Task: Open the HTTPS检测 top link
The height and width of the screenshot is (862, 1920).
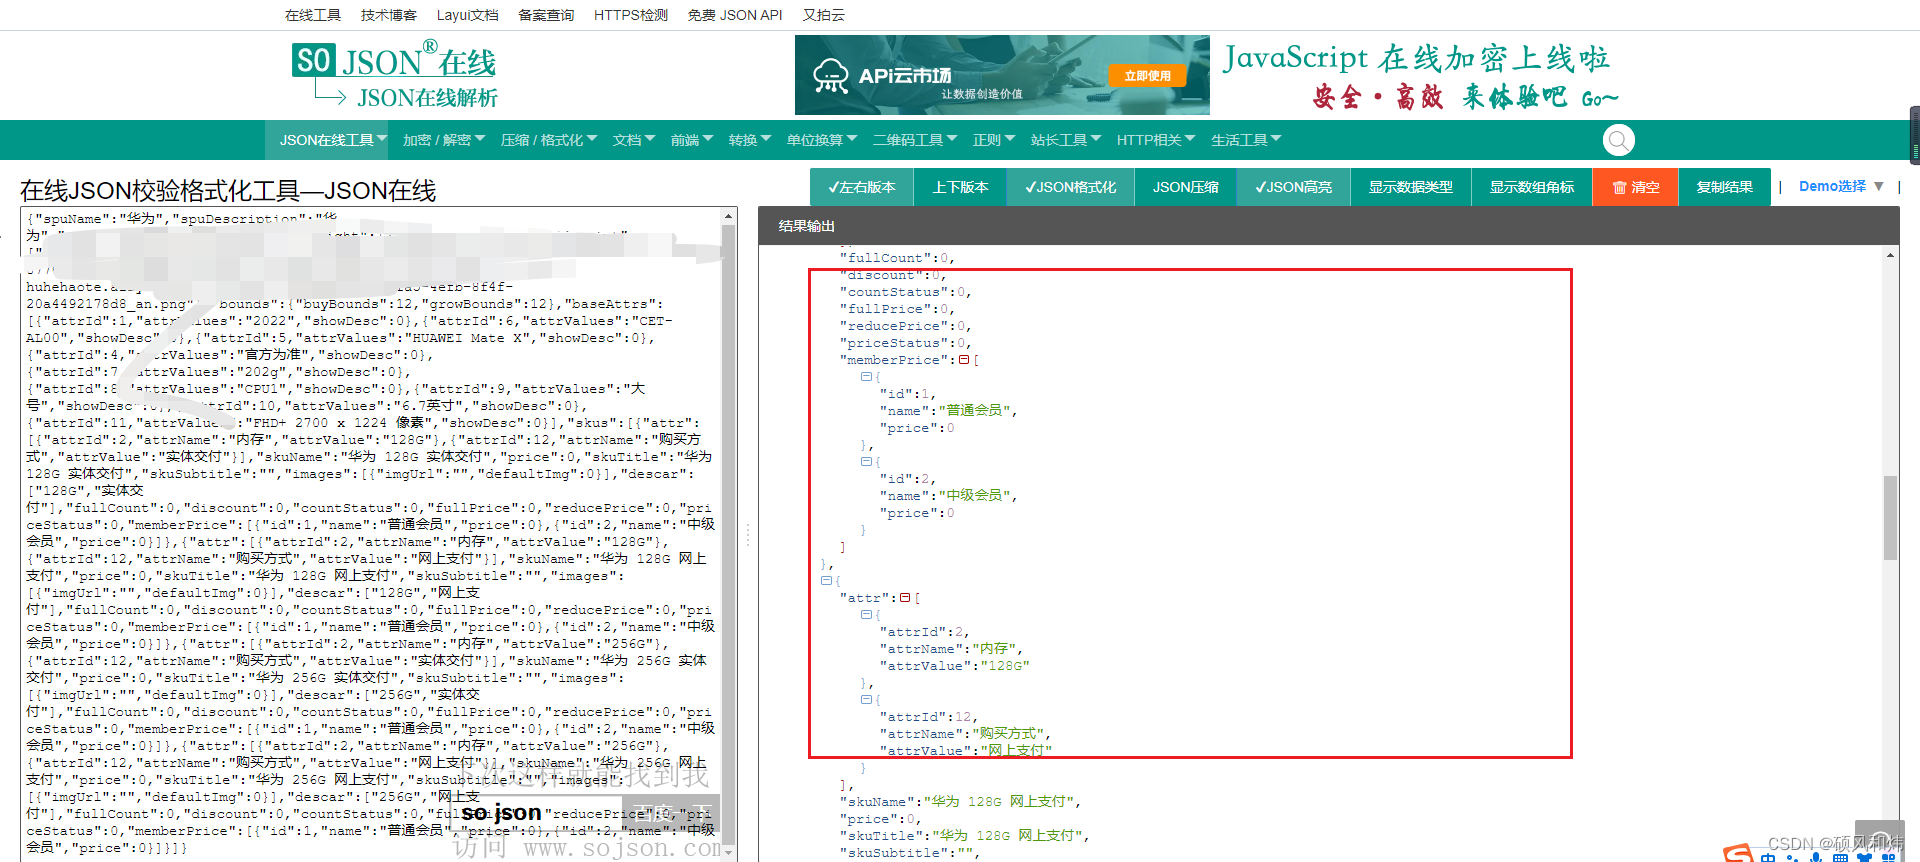Action: point(631,15)
